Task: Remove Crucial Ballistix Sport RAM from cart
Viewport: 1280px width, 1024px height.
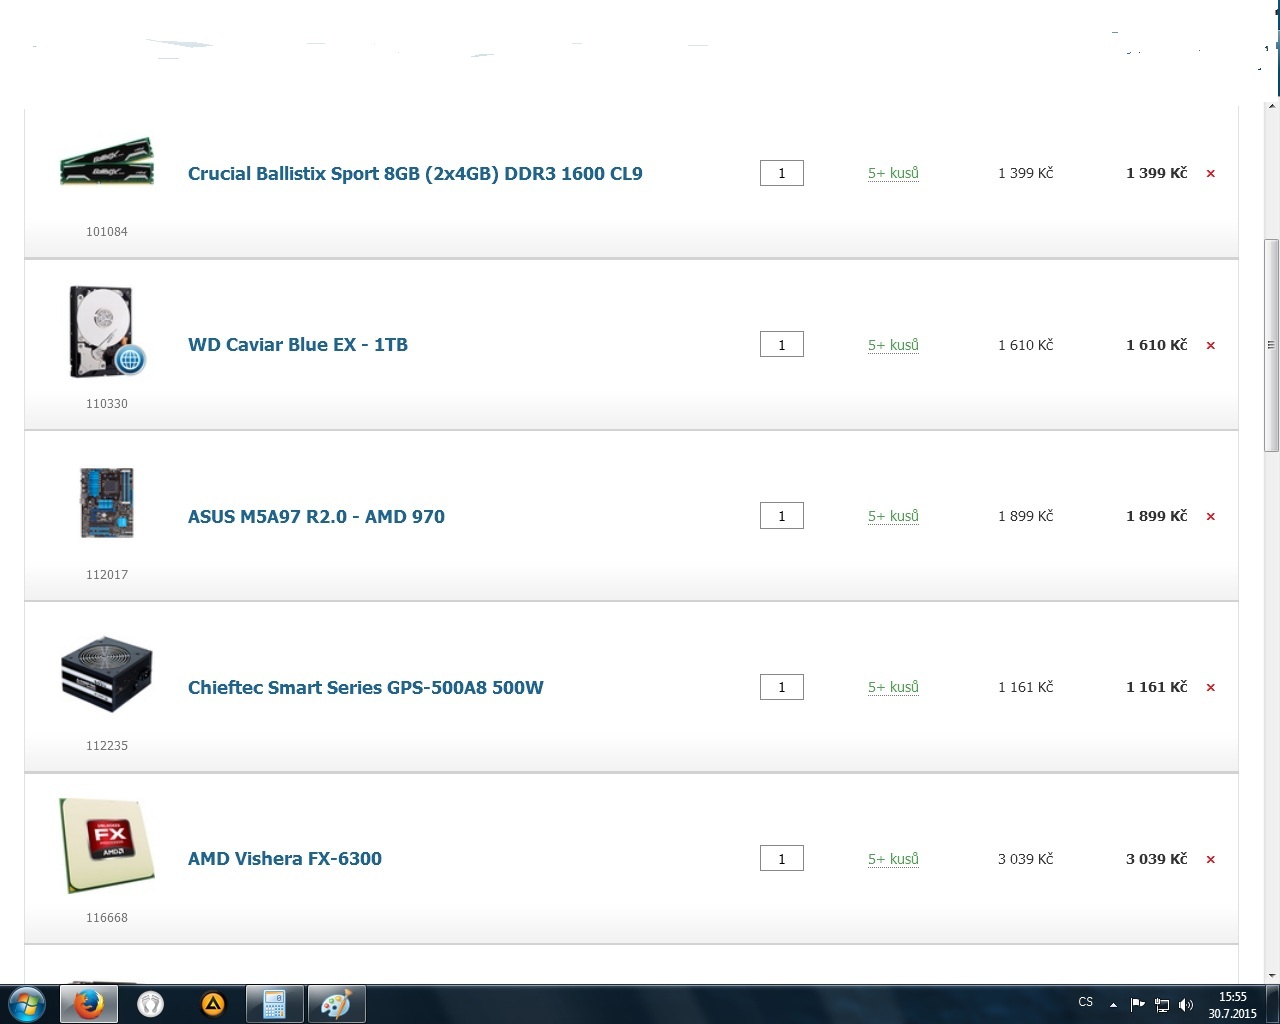Action: [x=1210, y=174]
